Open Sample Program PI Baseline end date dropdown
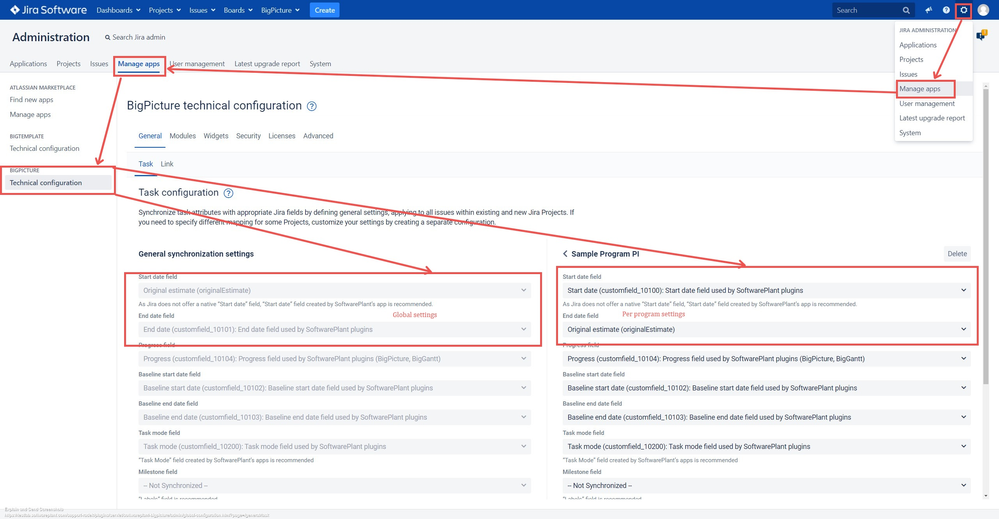This screenshot has height=519, width=999. coord(766,417)
